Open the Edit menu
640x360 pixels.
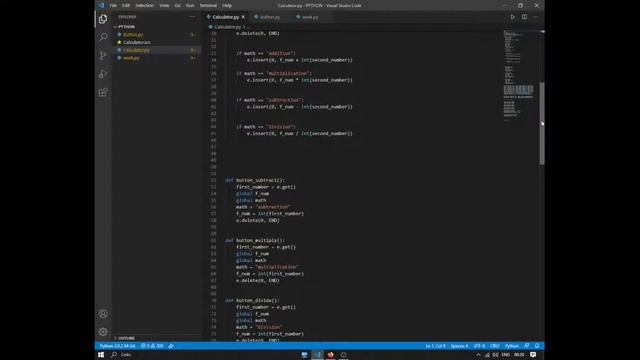pos(126,5)
